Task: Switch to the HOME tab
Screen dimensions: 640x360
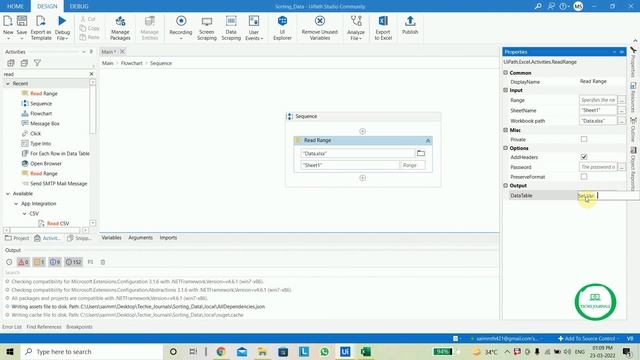Action: (x=15, y=6)
